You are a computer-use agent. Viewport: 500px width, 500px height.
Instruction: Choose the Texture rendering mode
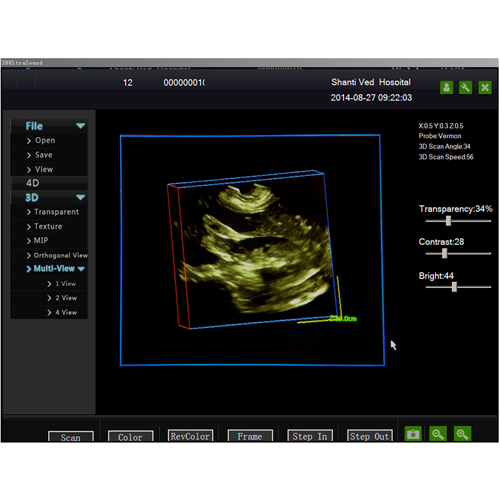click(x=49, y=226)
